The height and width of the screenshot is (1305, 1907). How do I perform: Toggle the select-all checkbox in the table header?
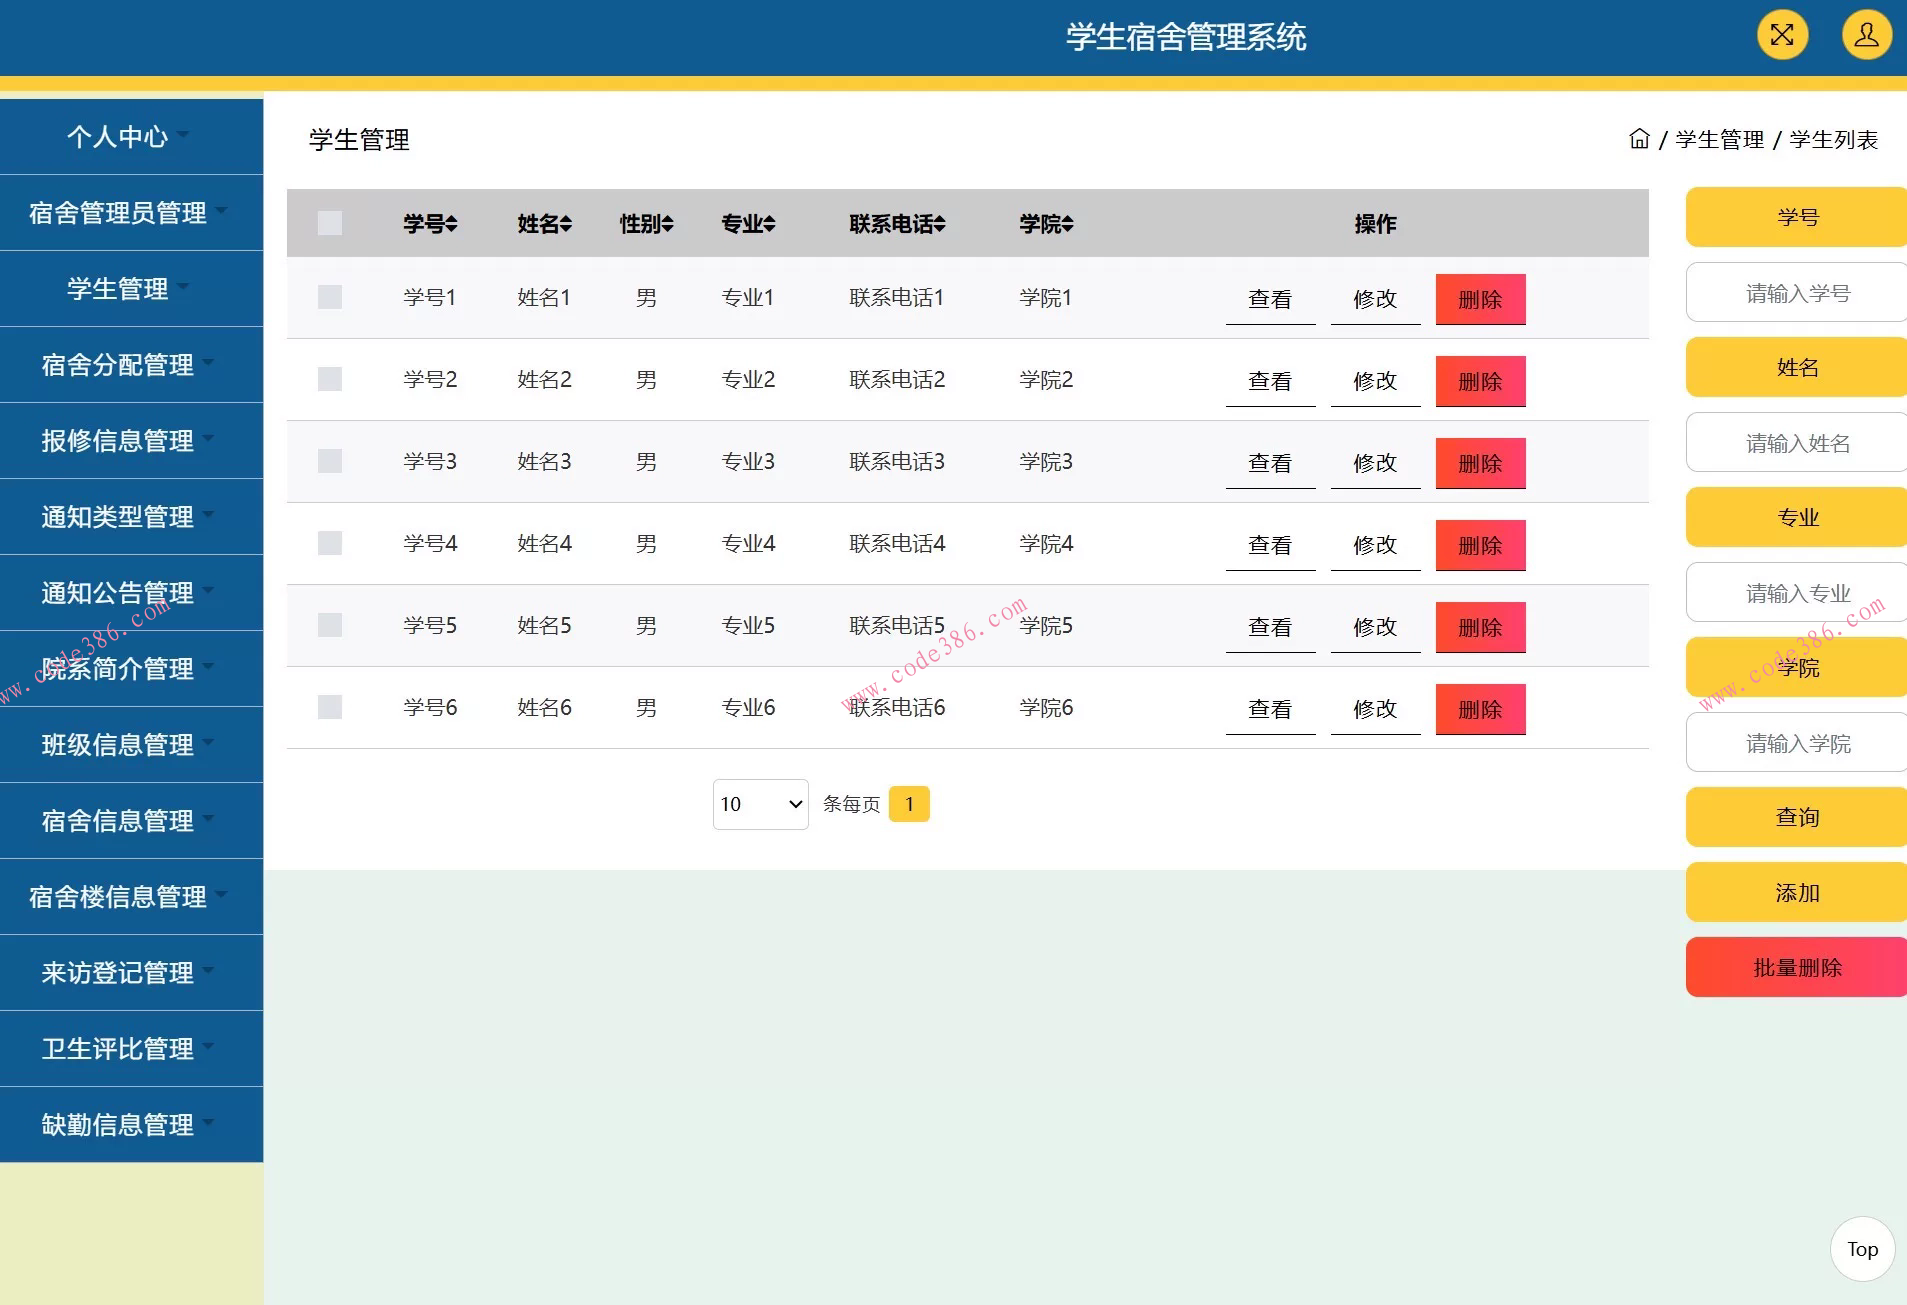[330, 223]
